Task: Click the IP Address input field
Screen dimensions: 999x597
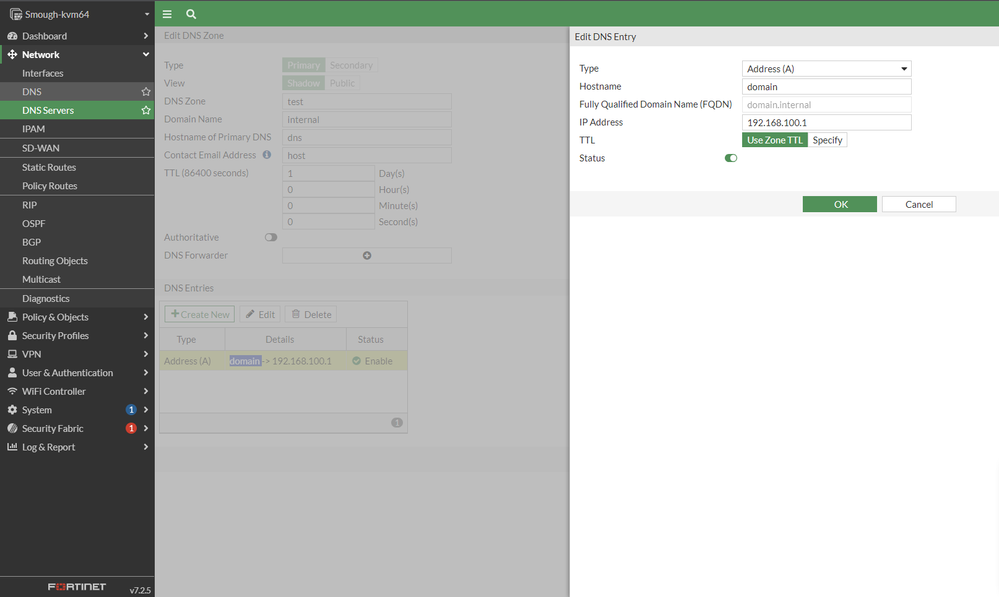Action: (x=826, y=122)
